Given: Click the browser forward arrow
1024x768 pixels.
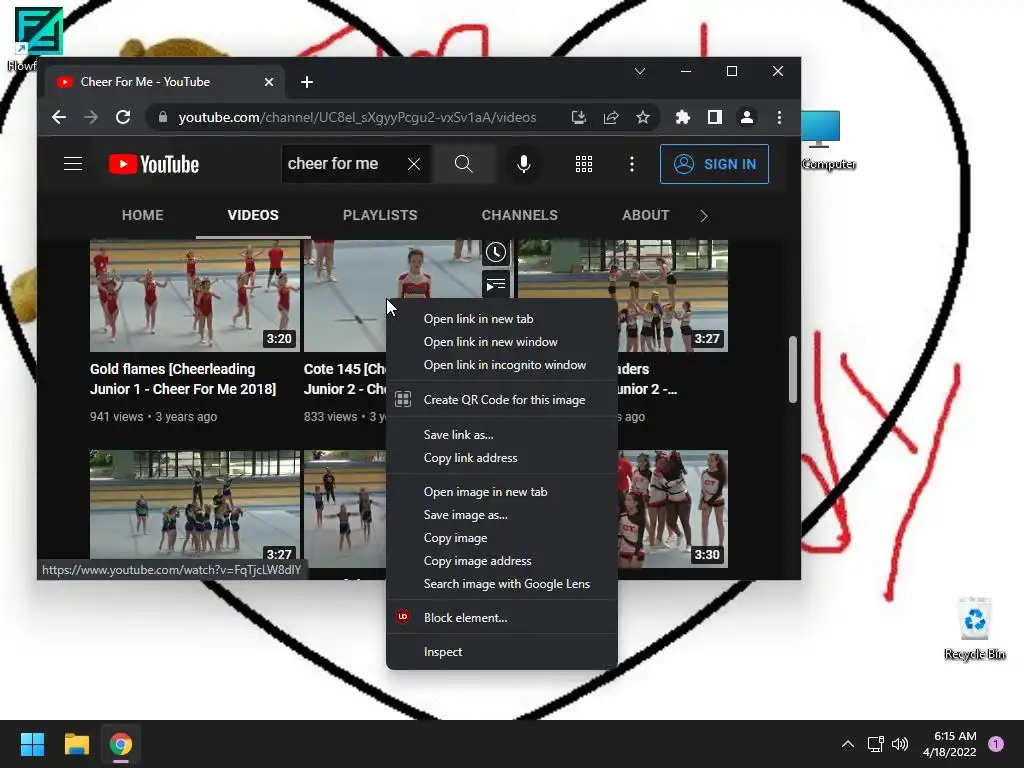Looking at the screenshot, I should coord(91,118).
